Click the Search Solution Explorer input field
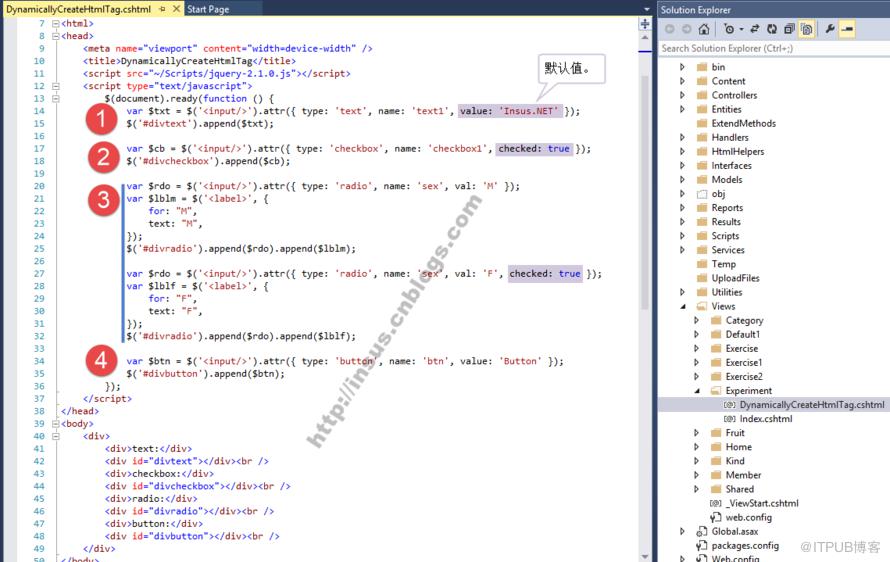This screenshot has width=890, height=562. pyautogui.click(x=774, y=48)
